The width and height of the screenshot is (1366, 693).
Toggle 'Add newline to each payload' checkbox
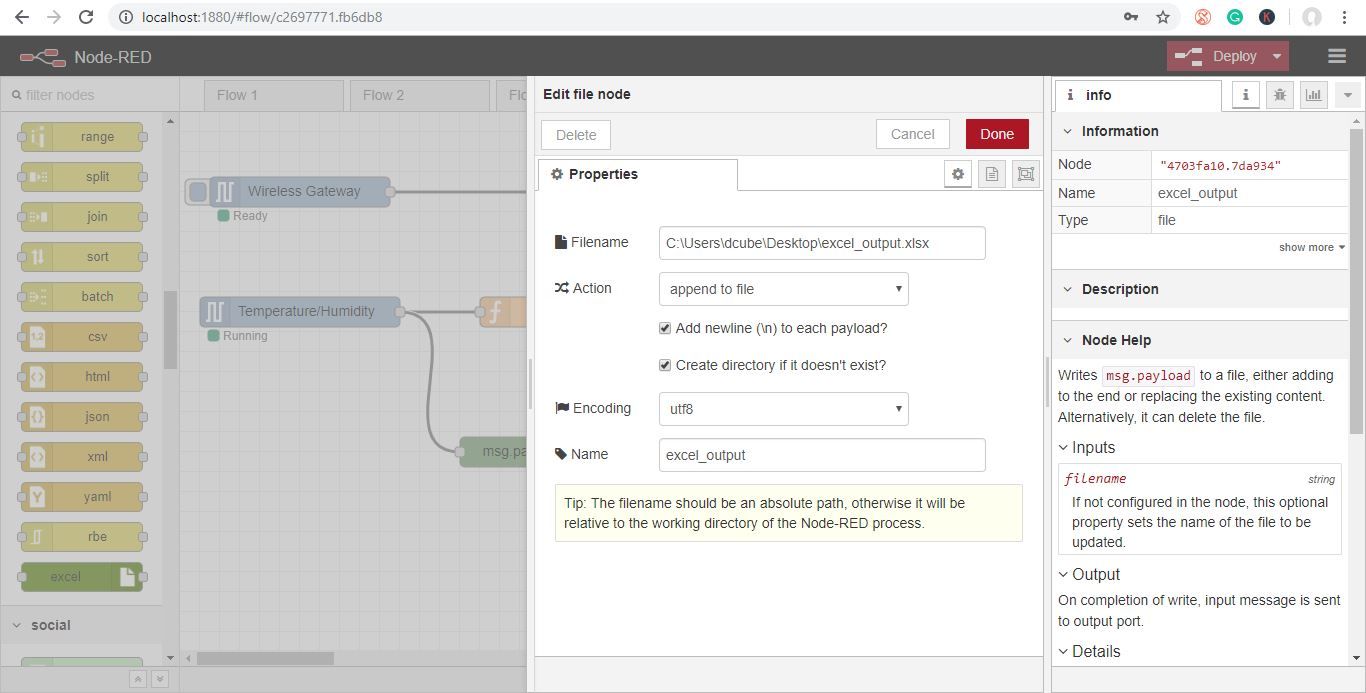[665, 328]
